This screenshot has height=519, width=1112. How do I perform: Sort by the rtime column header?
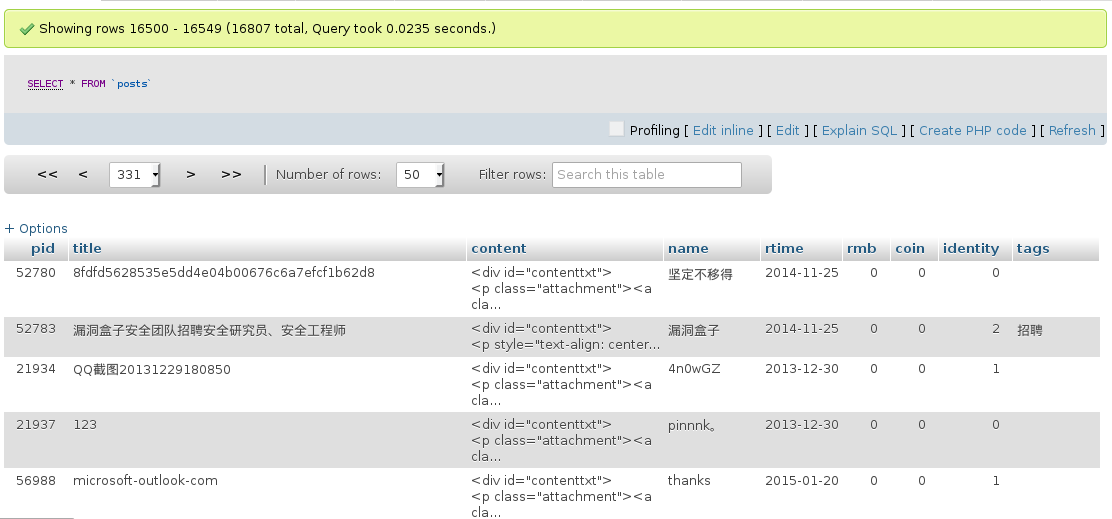tap(784, 249)
